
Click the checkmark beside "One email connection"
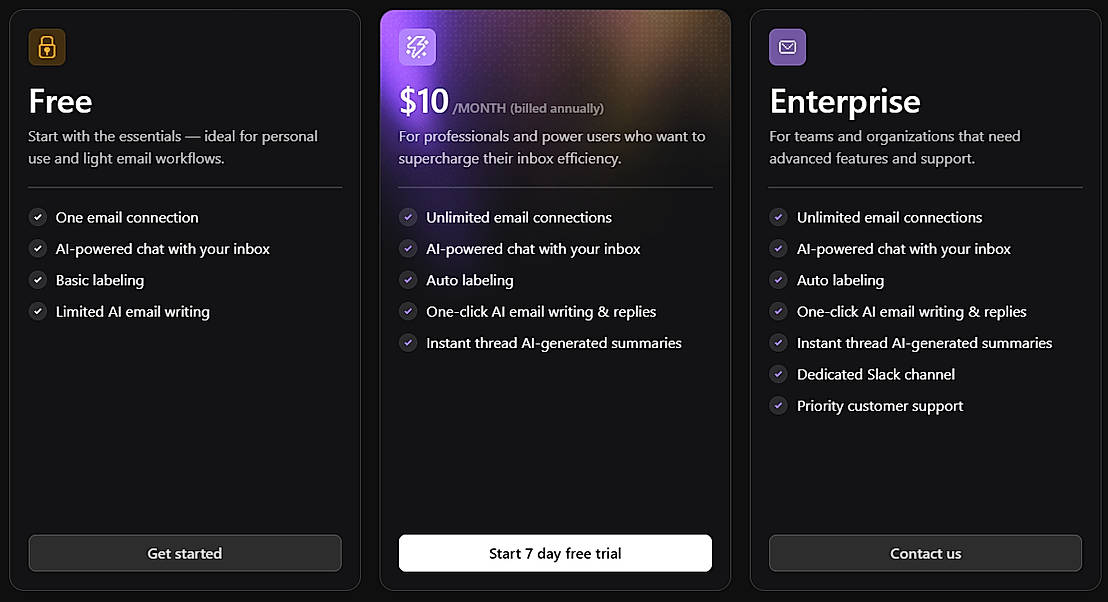pyautogui.click(x=38, y=217)
